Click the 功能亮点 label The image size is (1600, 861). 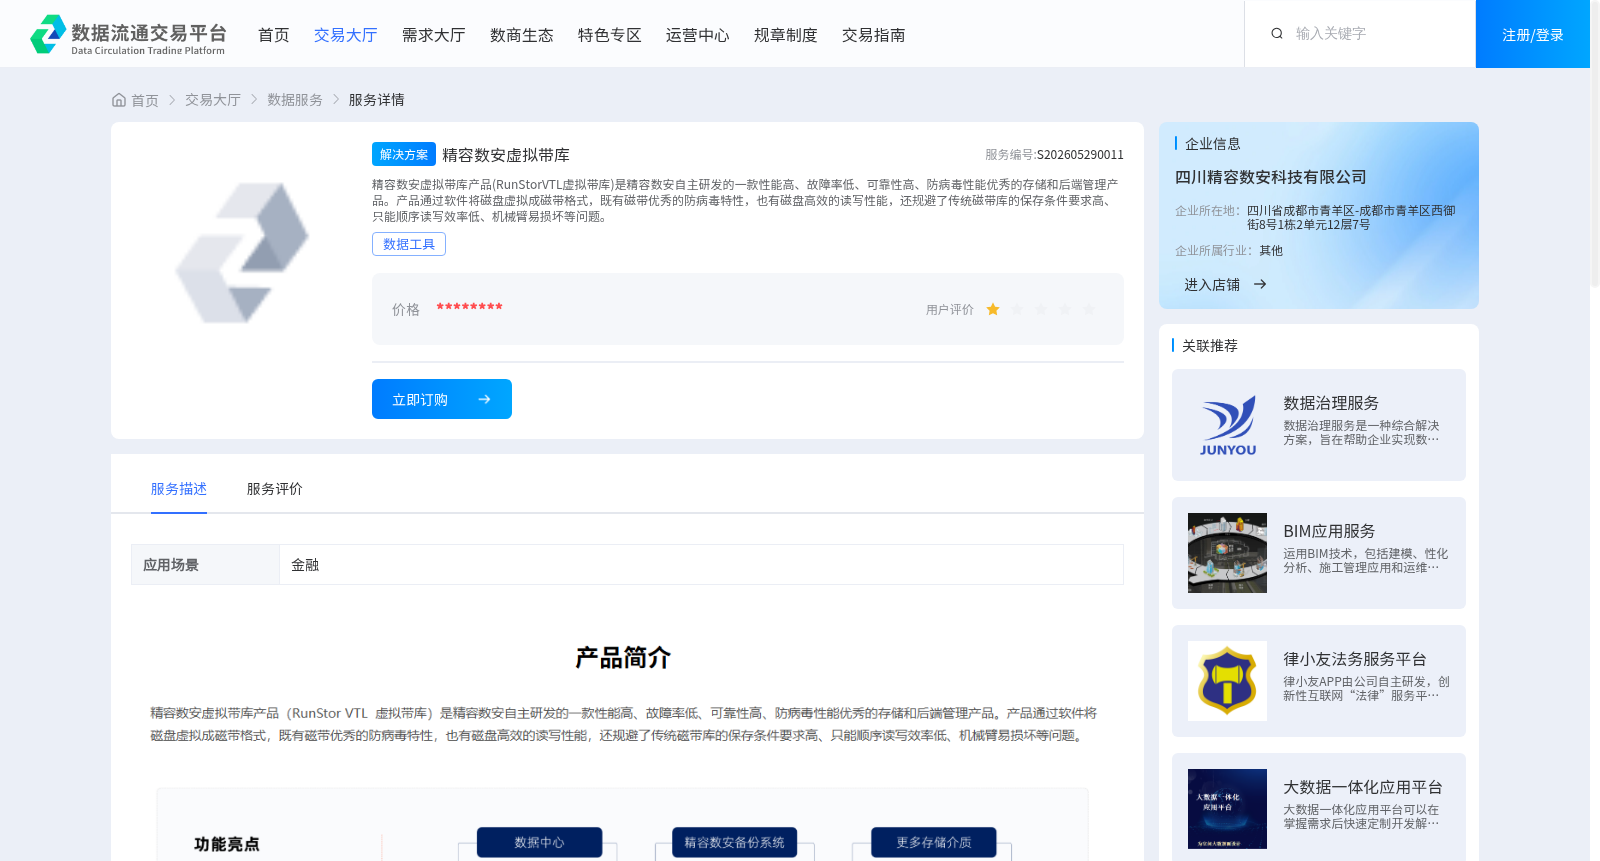(x=227, y=844)
